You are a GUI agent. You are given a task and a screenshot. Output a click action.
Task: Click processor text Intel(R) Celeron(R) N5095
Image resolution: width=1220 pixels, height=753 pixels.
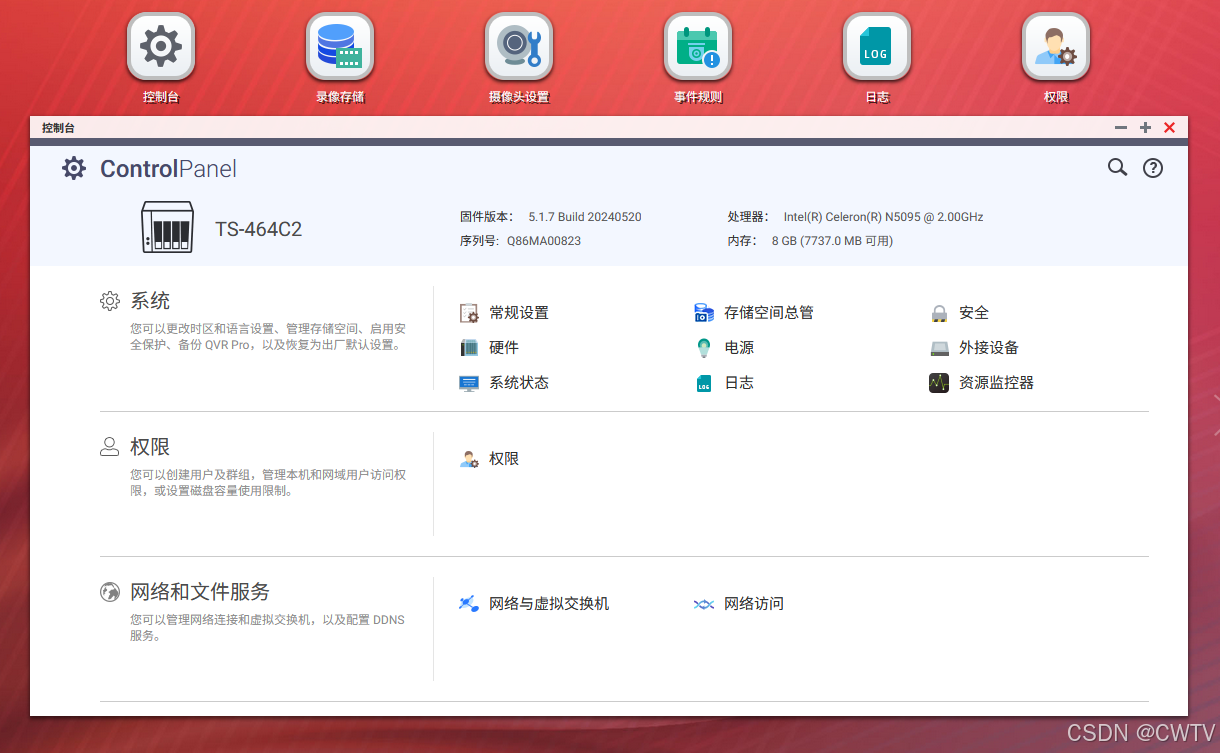tap(883, 217)
